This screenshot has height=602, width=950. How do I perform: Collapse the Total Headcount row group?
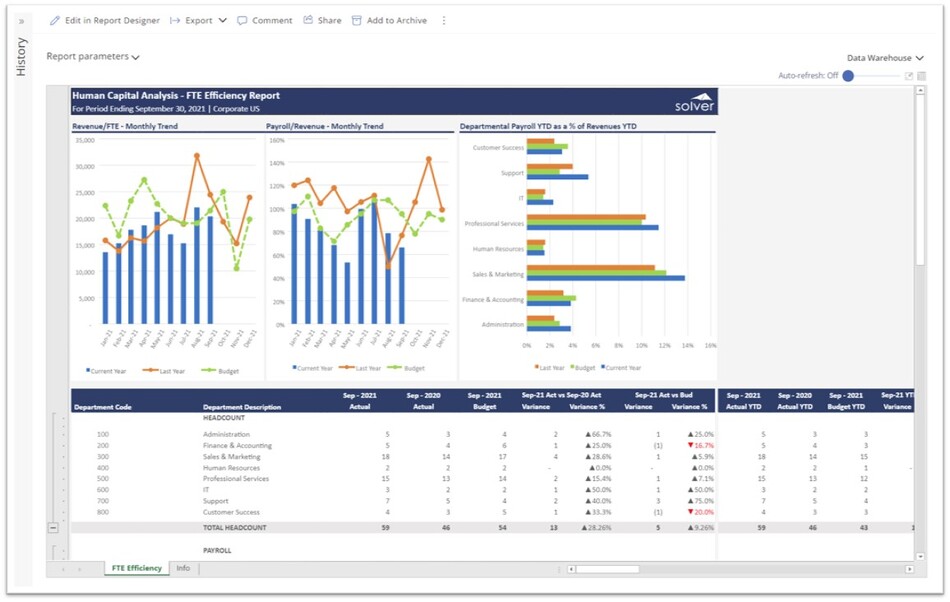(x=53, y=527)
